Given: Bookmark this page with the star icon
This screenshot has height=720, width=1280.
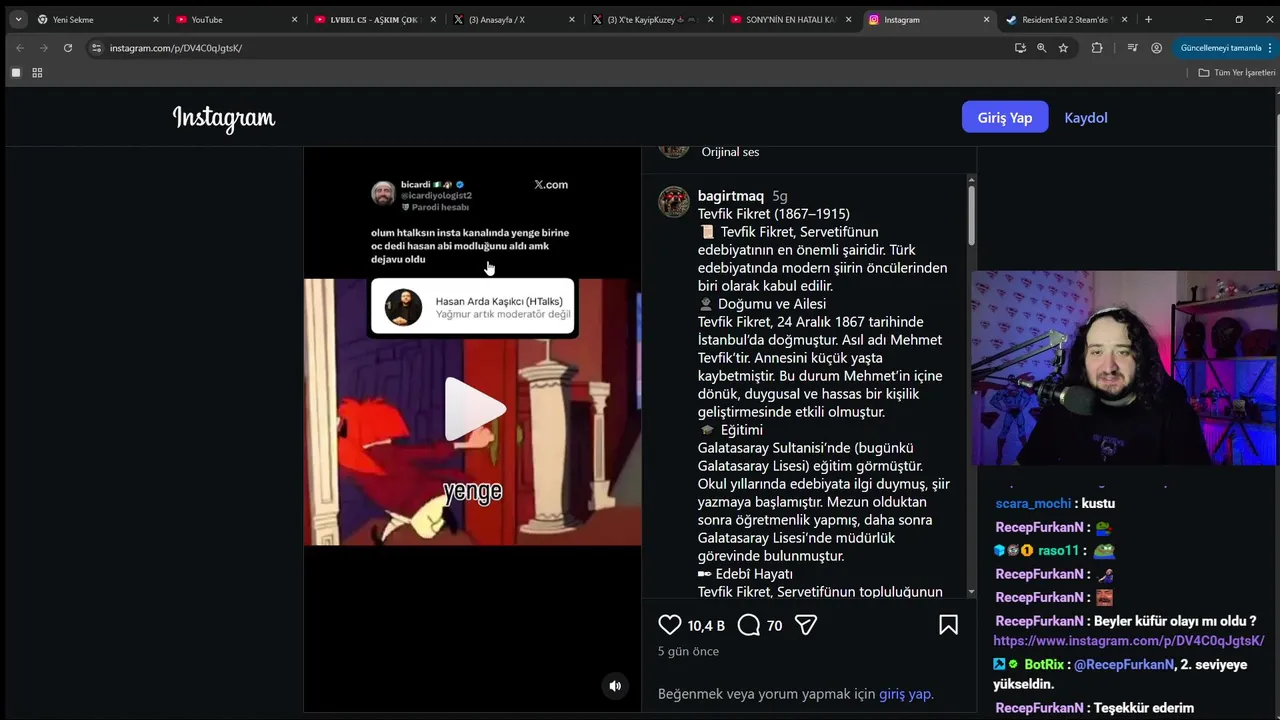Looking at the screenshot, I should point(1063,47).
